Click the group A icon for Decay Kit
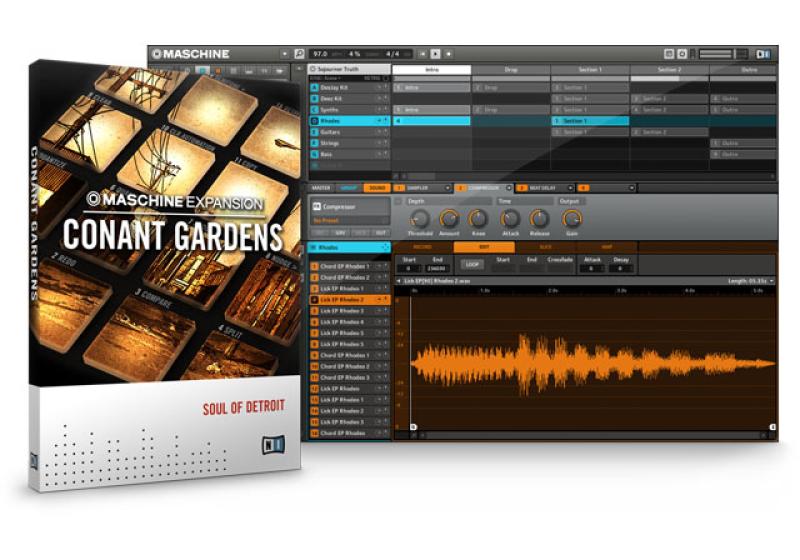 [314, 88]
